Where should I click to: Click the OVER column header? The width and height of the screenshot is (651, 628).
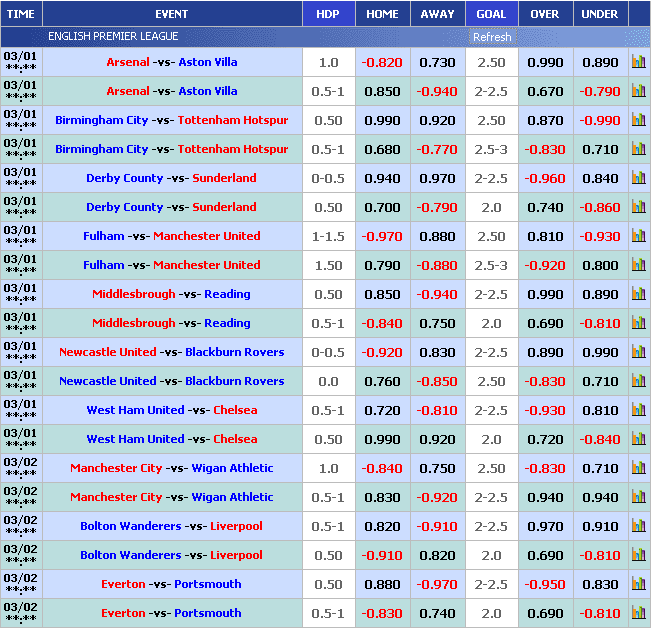[x=545, y=14]
